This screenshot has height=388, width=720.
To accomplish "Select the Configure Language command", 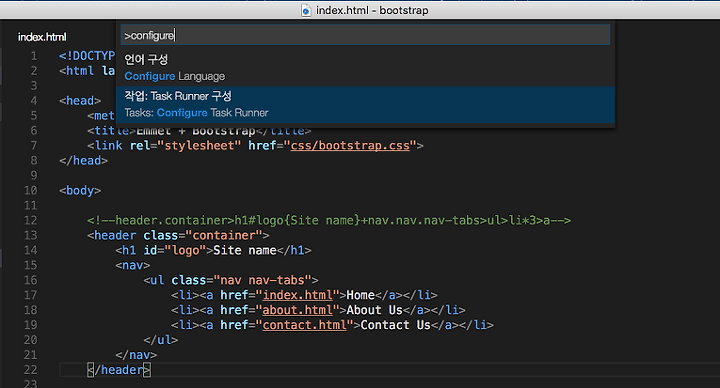I will click(x=365, y=68).
